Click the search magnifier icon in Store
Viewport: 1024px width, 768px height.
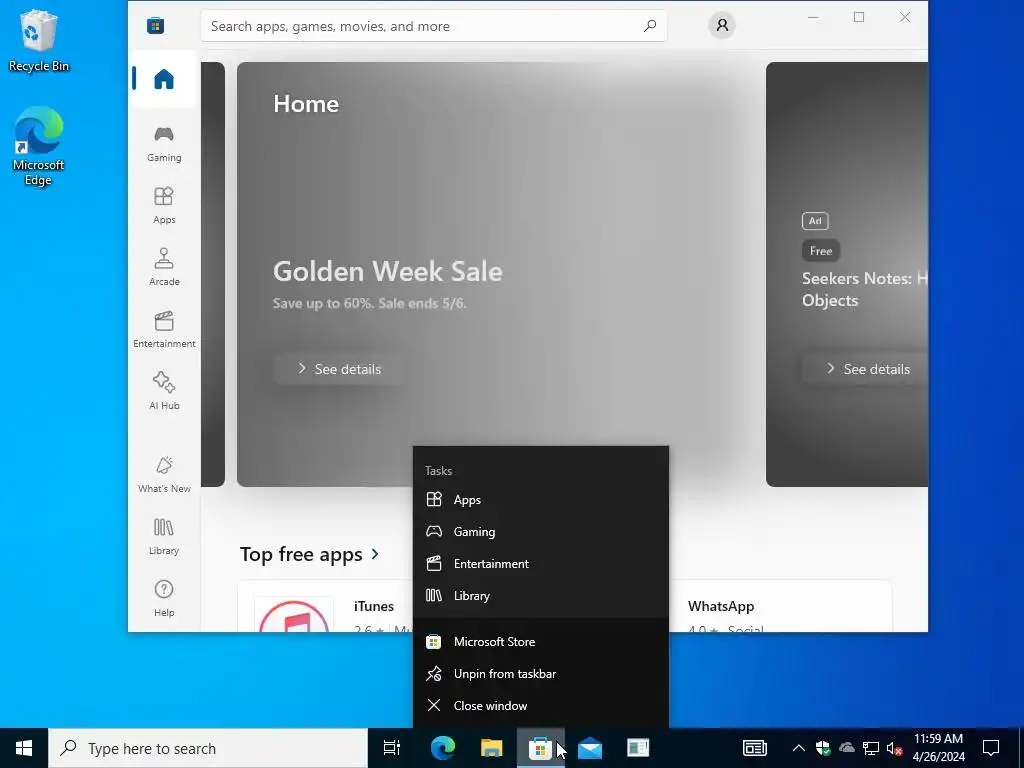(x=649, y=26)
